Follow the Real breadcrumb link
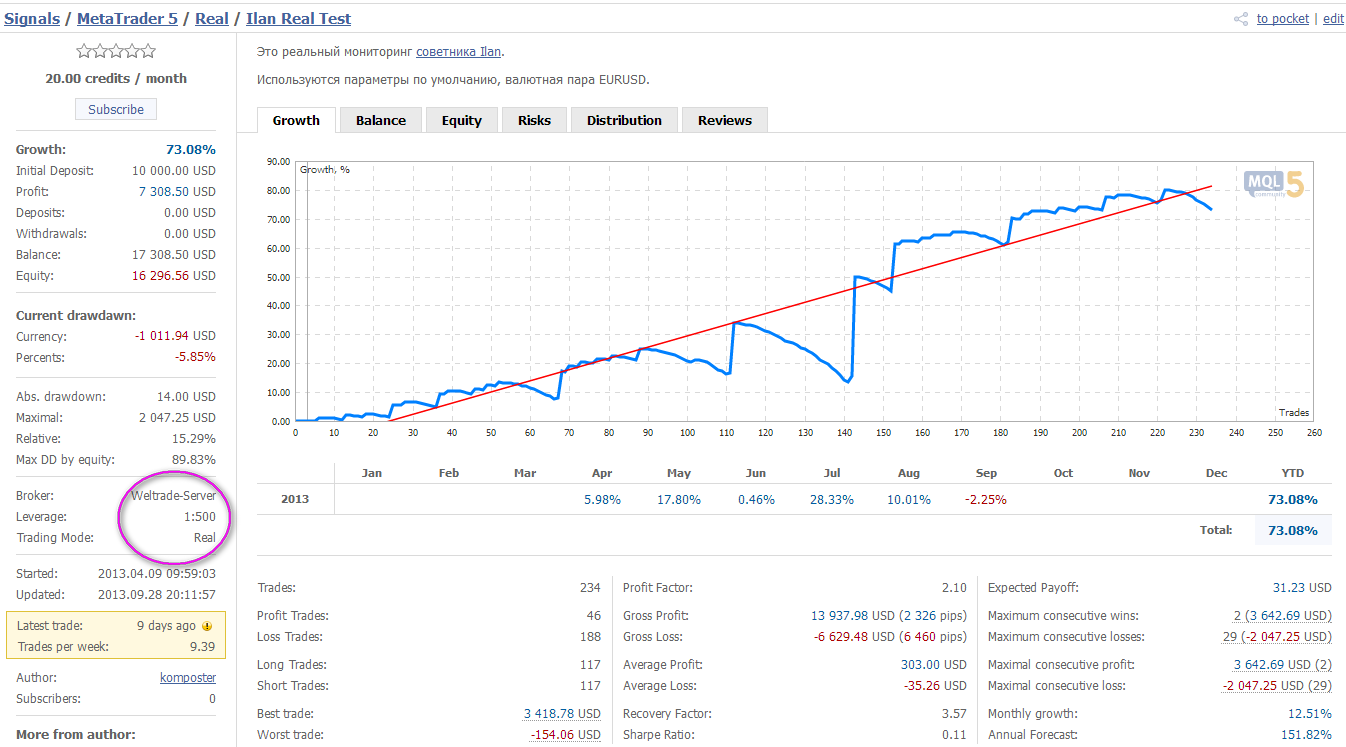1346x747 pixels. point(212,19)
